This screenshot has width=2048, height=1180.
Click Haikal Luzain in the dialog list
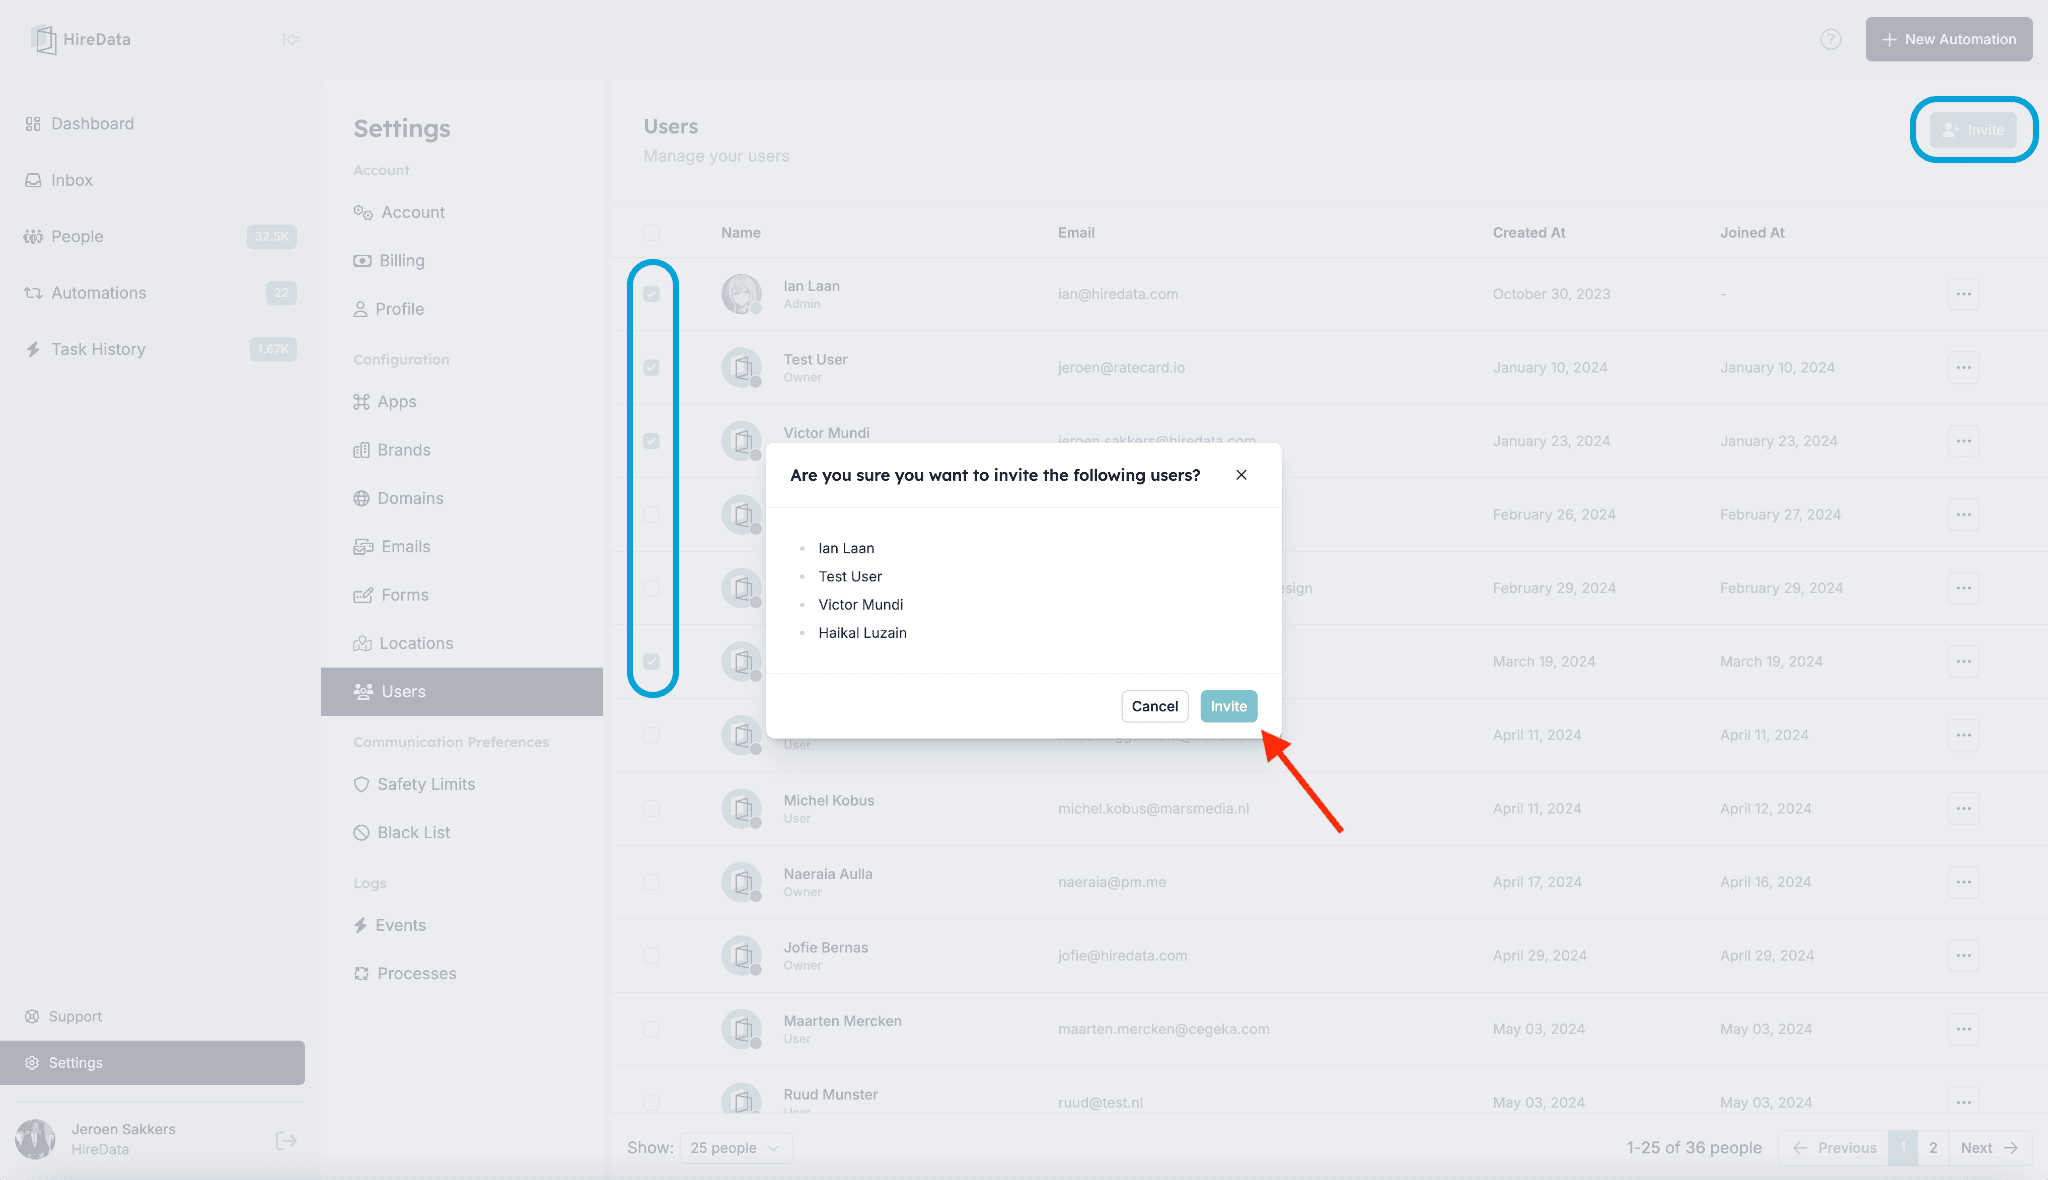tap(862, 633)
